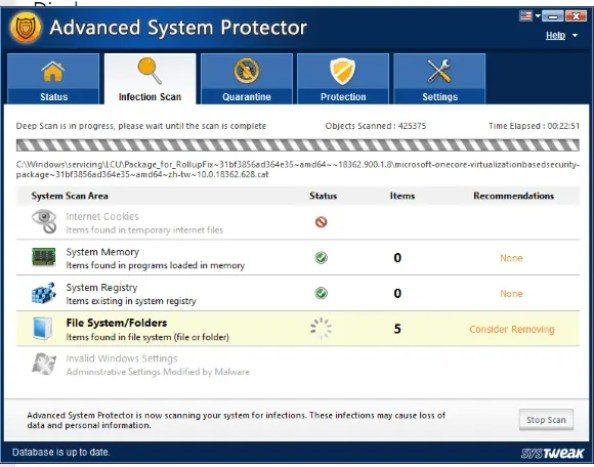Screen dimensions: 594x467
Task: Open the Help link
Action: pos(555,36)
